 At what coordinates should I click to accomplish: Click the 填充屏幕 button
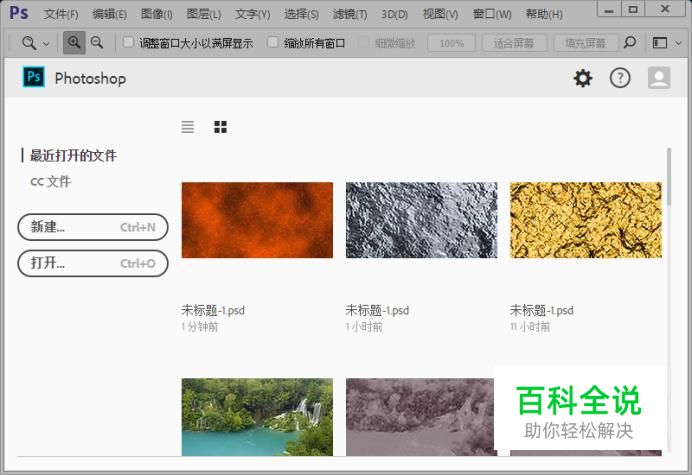click(x=585, y=43)
